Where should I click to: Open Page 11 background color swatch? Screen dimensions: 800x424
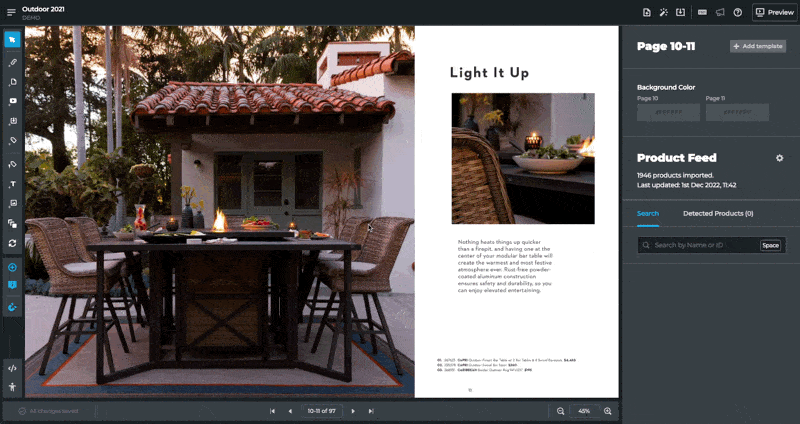click(x=735, y=113)
